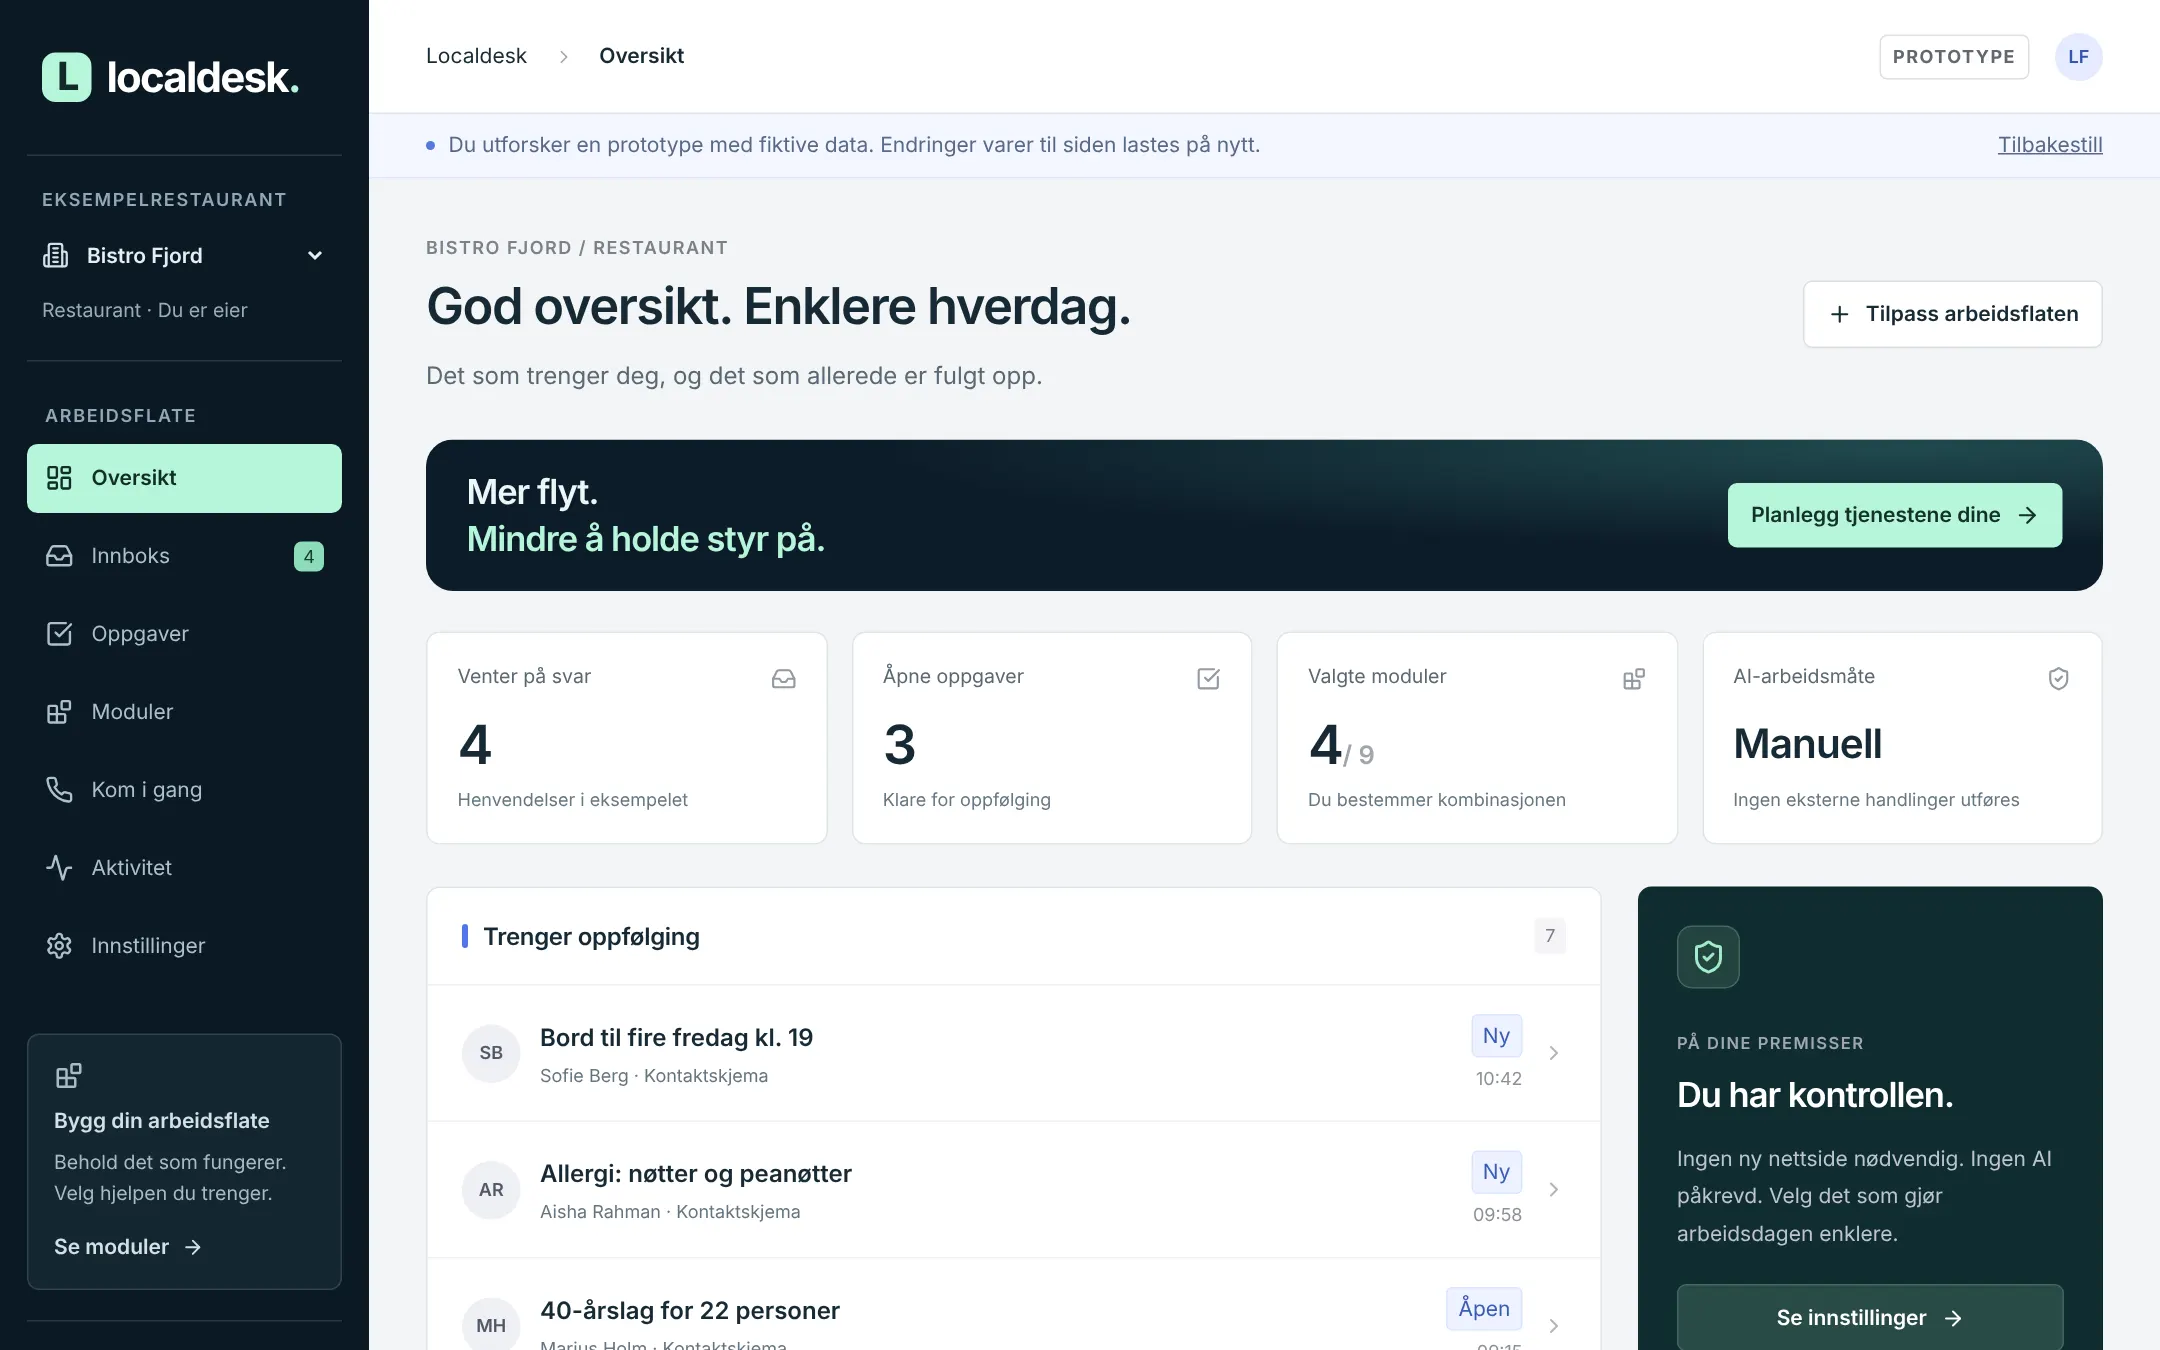This screenshot has height=1350, width=2160.
Task: Open Innboks in the sidebar
Action: [x=184, y=556]
